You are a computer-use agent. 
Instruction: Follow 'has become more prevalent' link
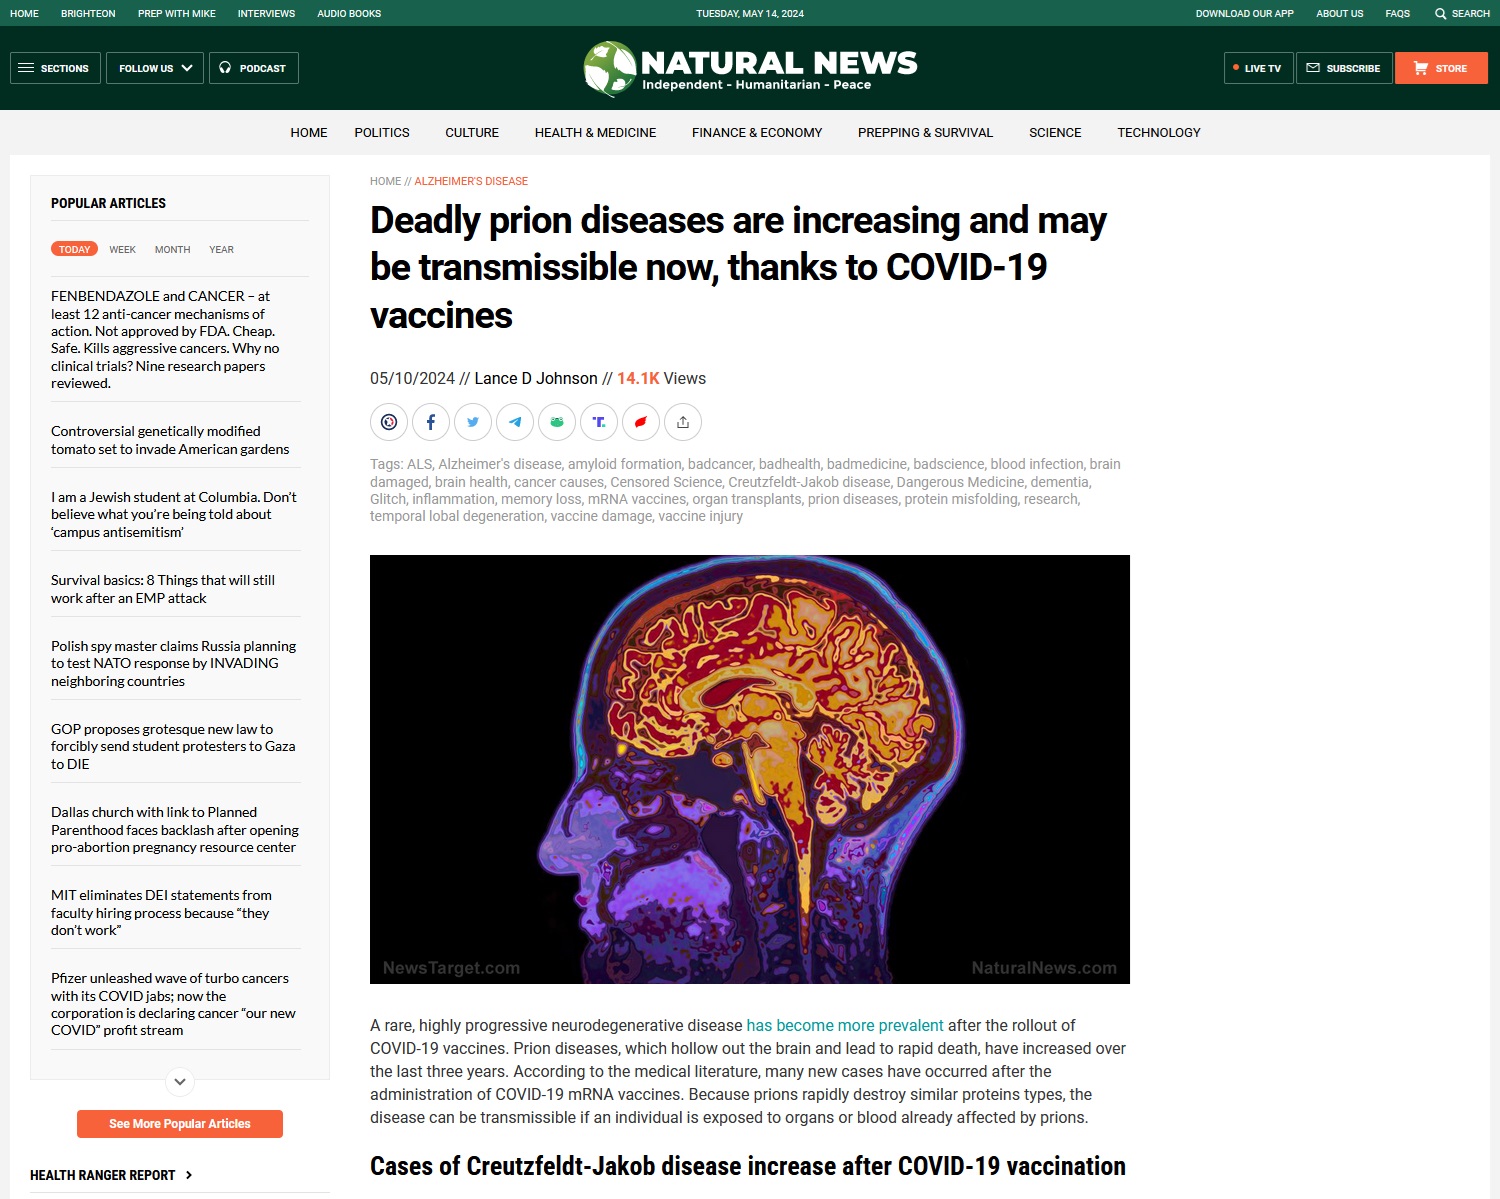845,1025
